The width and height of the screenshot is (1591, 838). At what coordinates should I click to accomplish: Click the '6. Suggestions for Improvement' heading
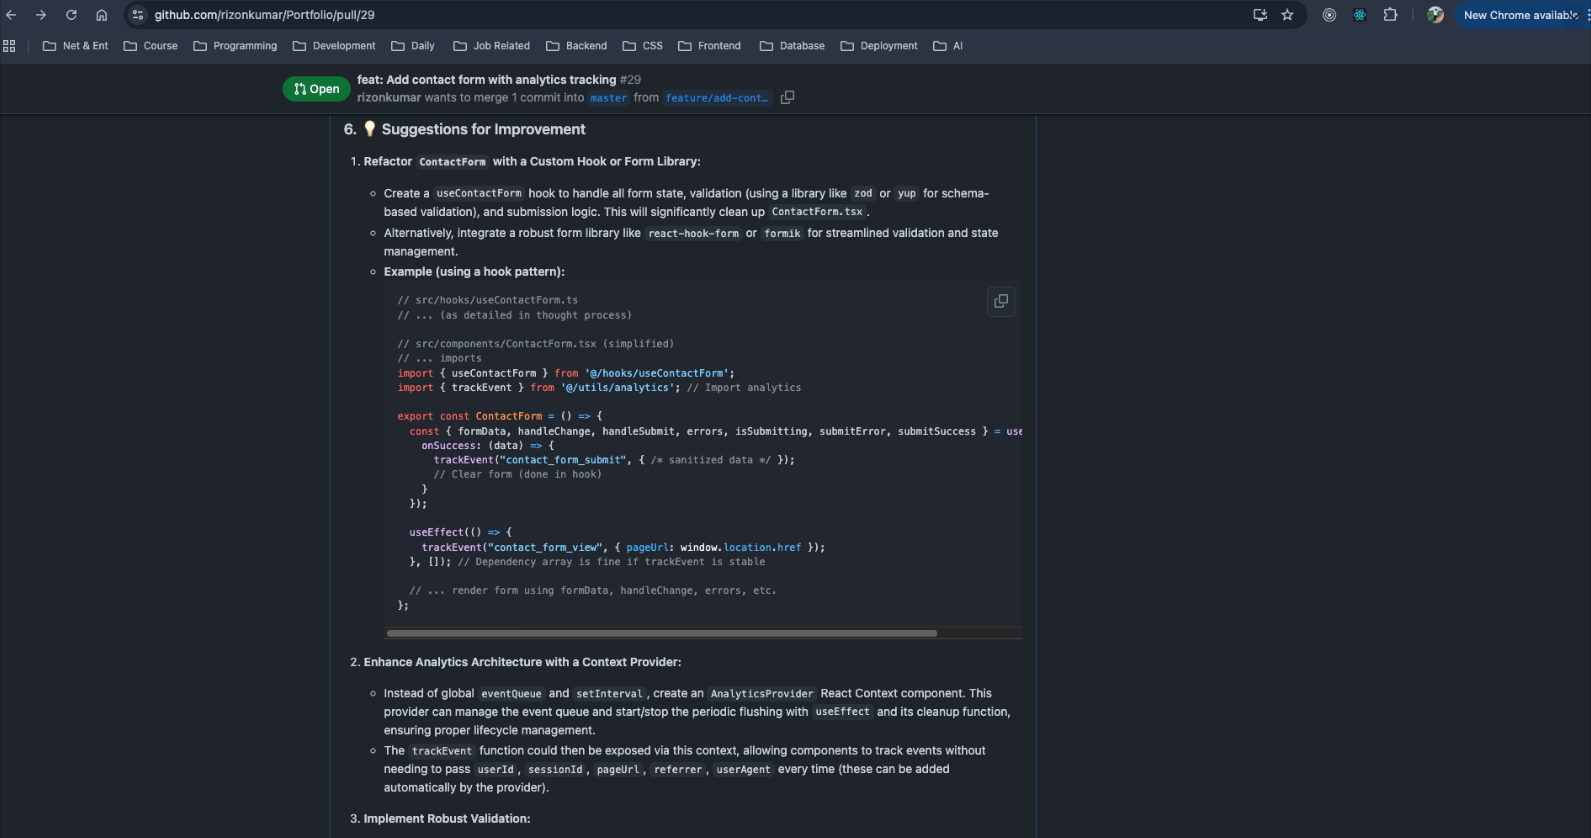[465, 129]
